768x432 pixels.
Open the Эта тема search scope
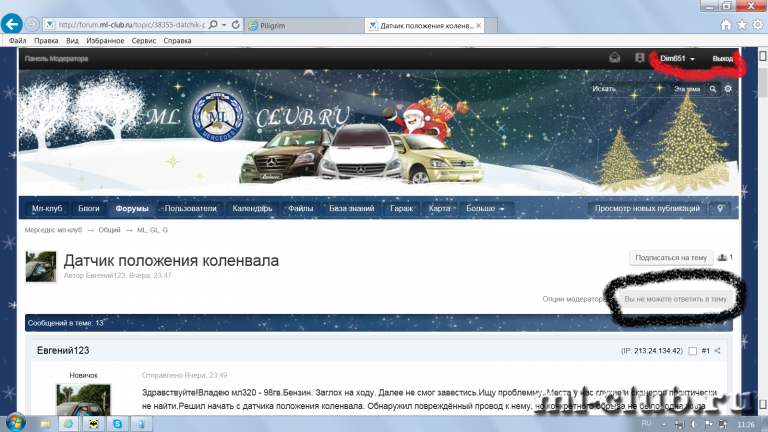[687, 89]
